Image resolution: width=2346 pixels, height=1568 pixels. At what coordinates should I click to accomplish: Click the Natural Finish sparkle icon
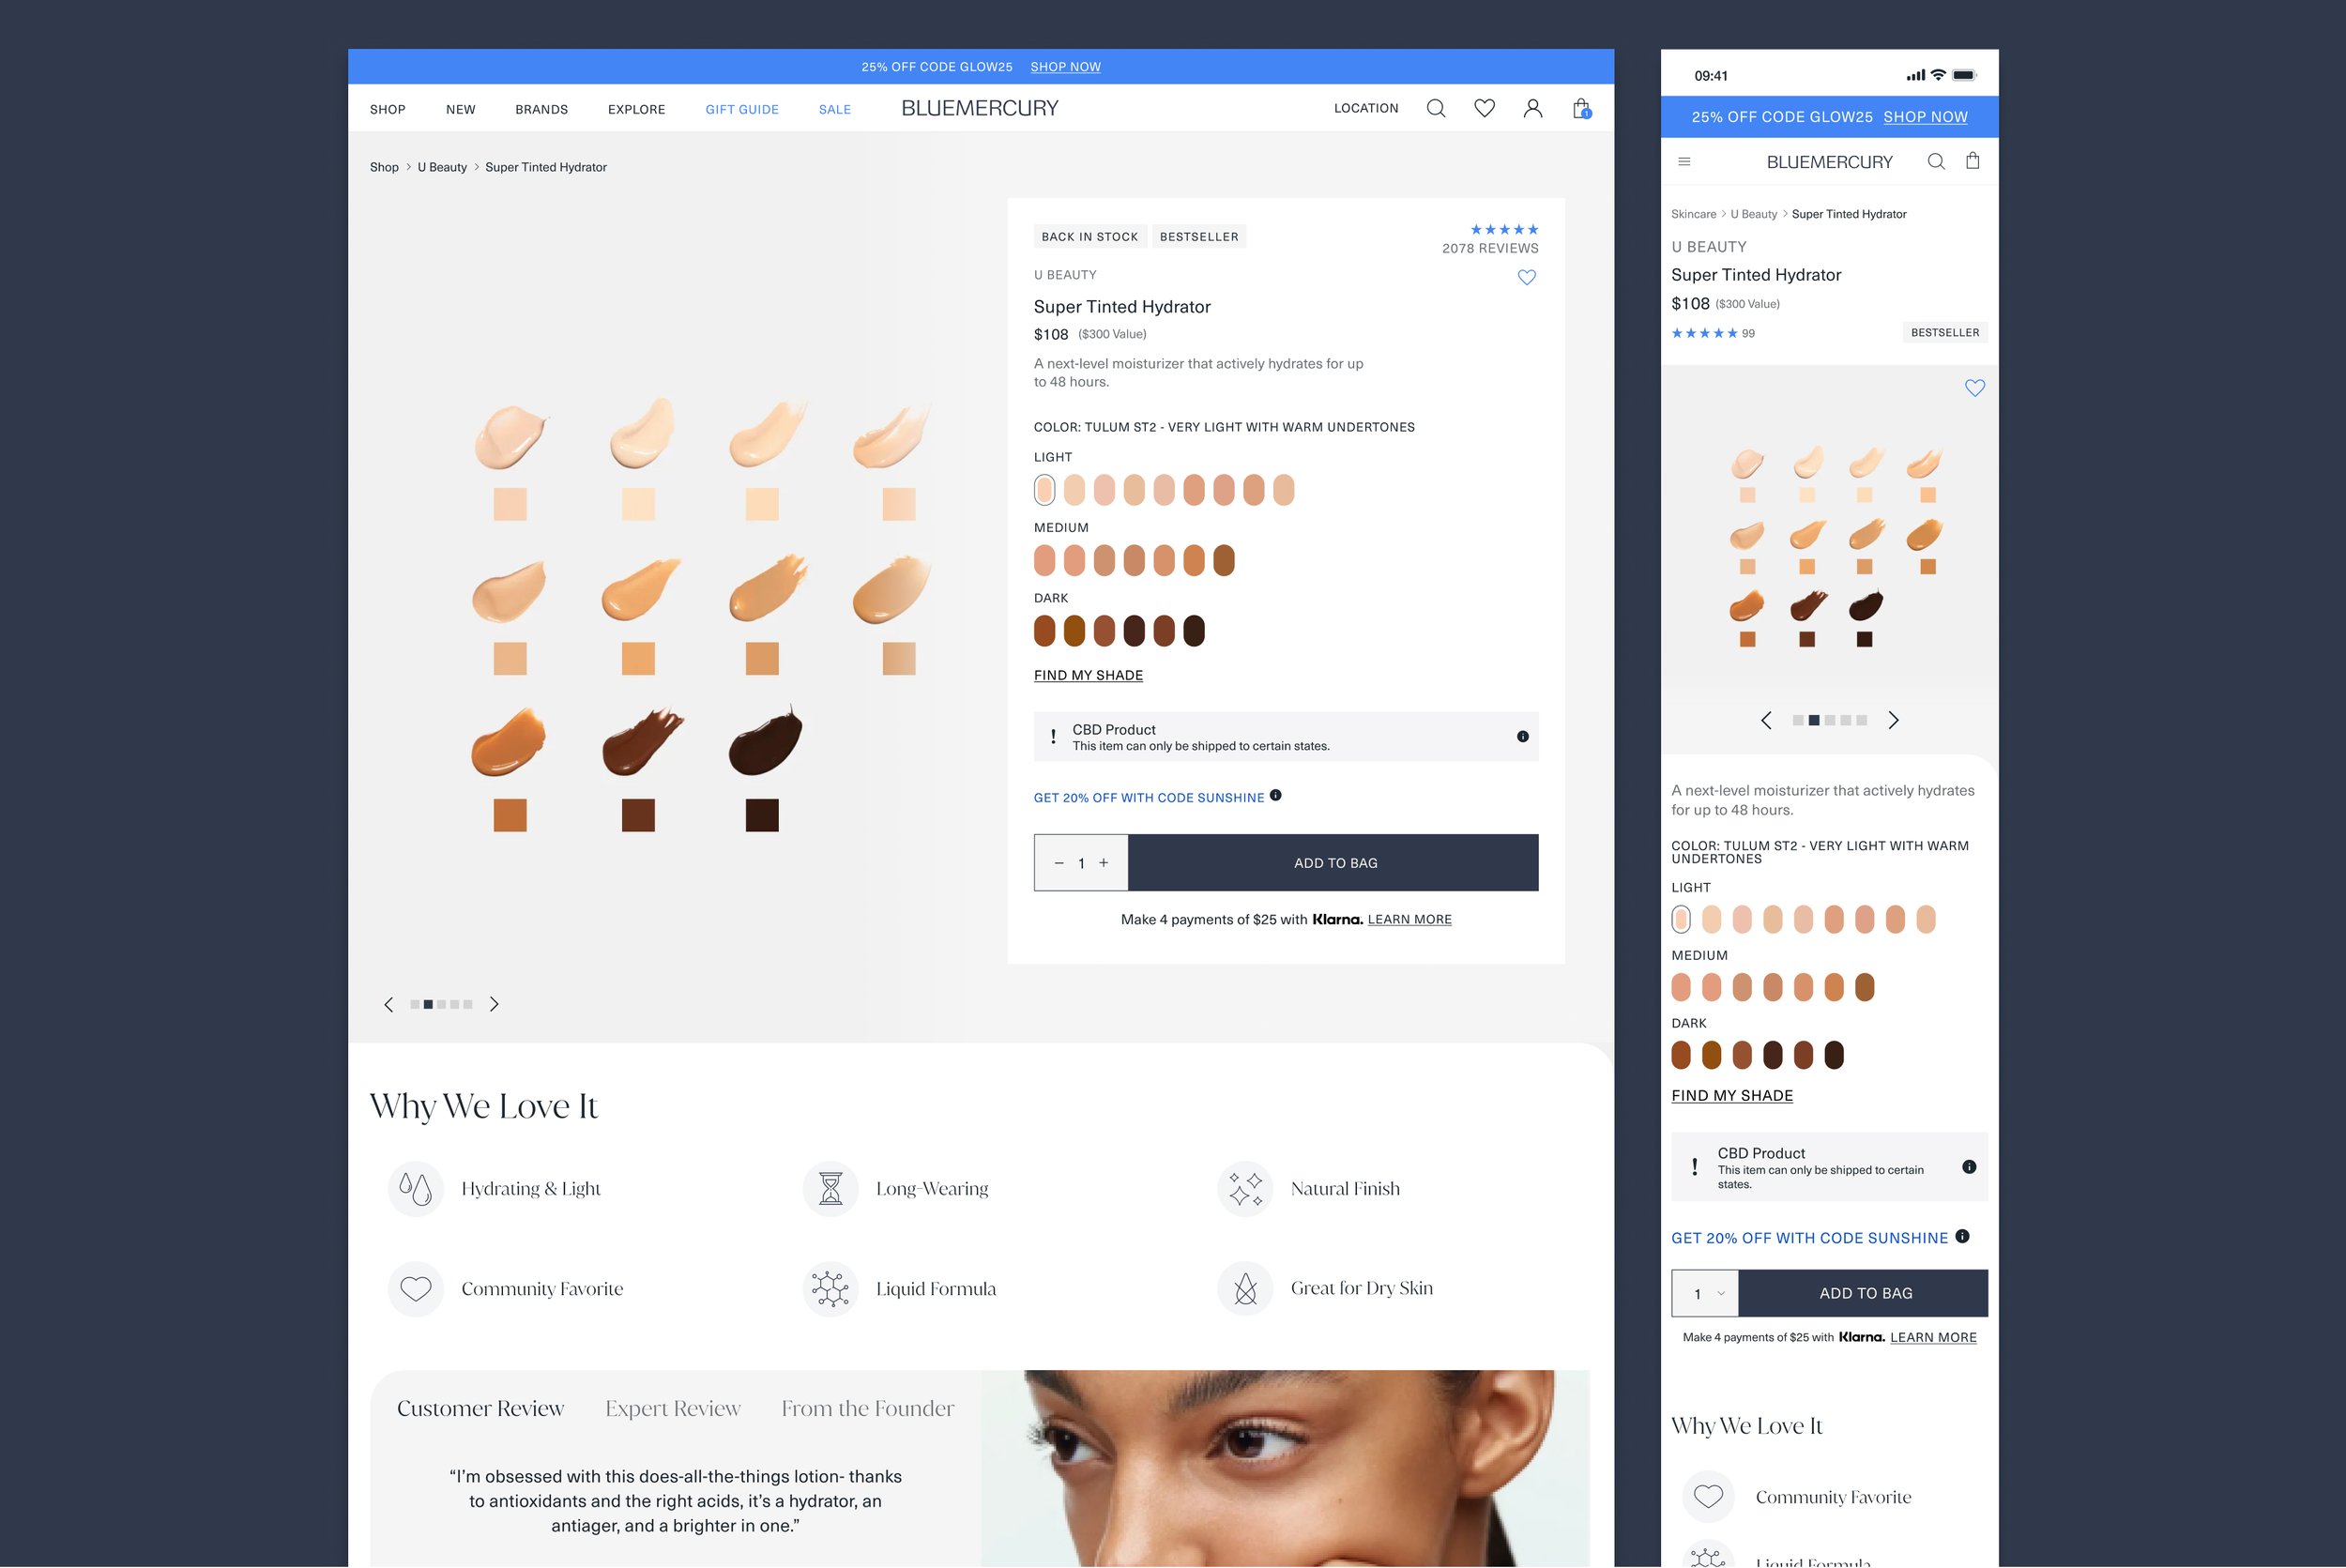click(x=1245, y=1188)
